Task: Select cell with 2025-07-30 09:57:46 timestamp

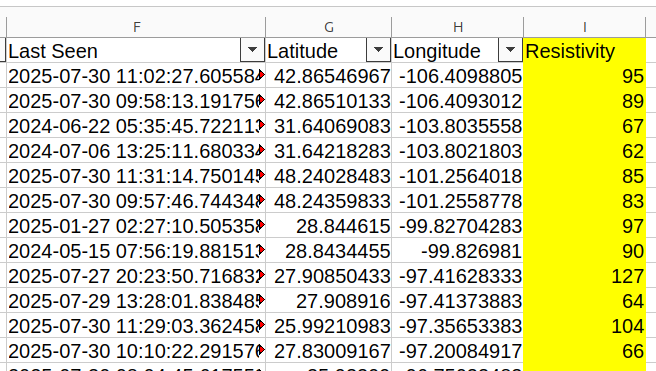Action: (x=136, y=201)
